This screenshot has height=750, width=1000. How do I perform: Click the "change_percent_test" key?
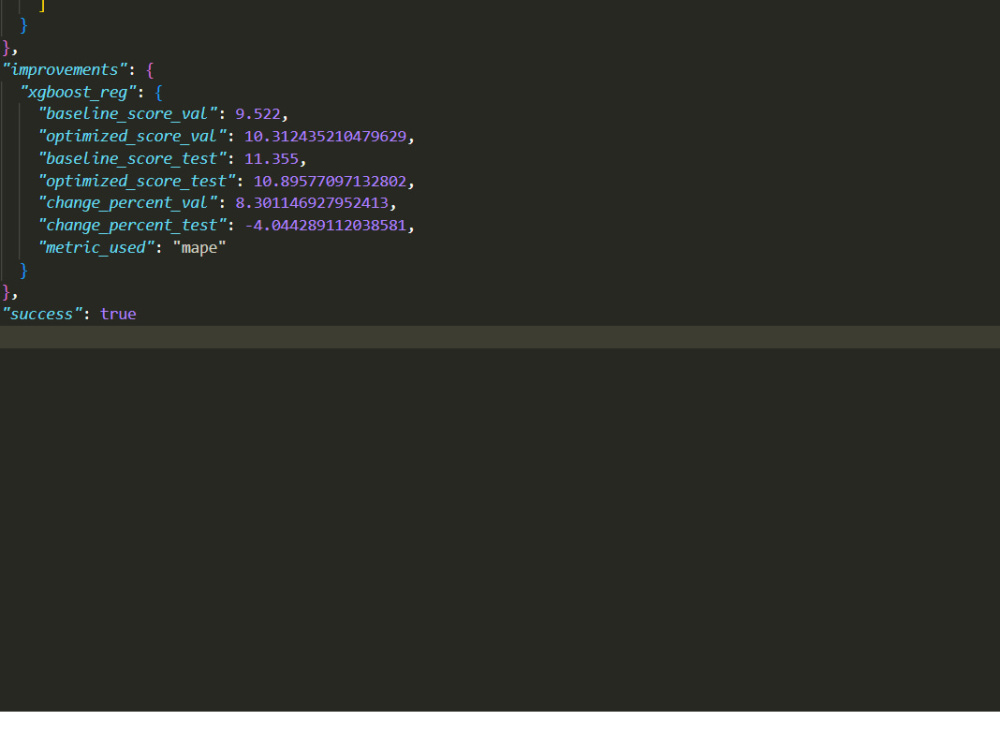pyautogui.click(x=132, y=225)
